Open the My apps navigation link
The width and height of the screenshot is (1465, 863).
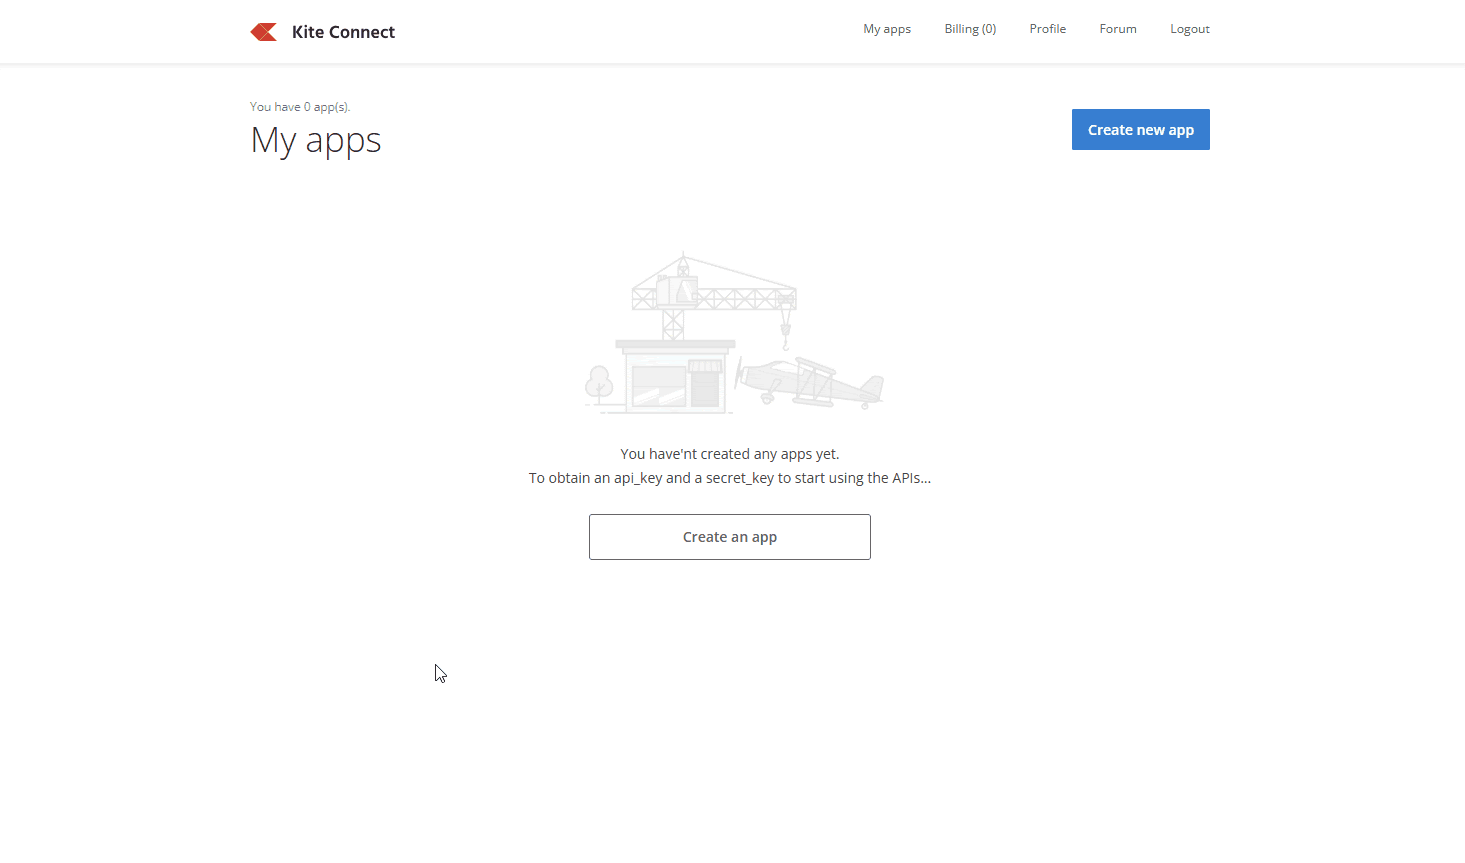pyautogui.click(x=887, y=29)
